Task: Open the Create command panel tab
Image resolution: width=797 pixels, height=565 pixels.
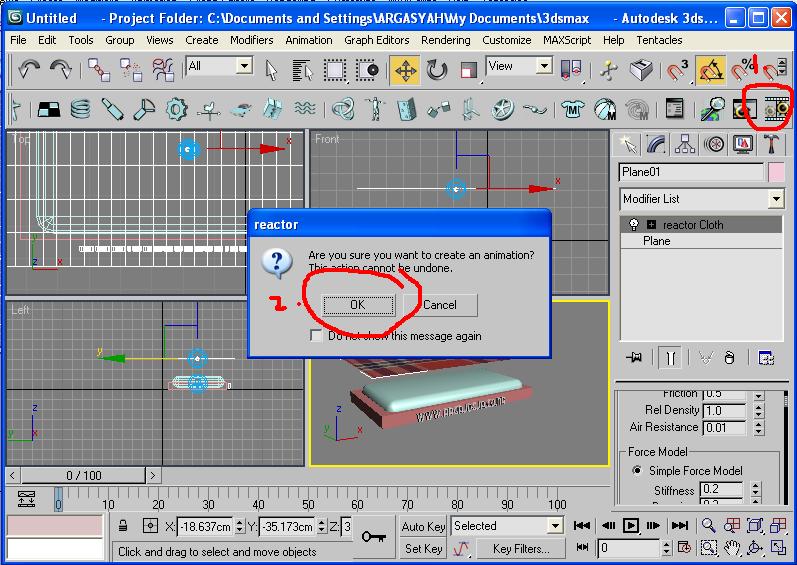Action: pyautogui.click(x=628, y=145)
